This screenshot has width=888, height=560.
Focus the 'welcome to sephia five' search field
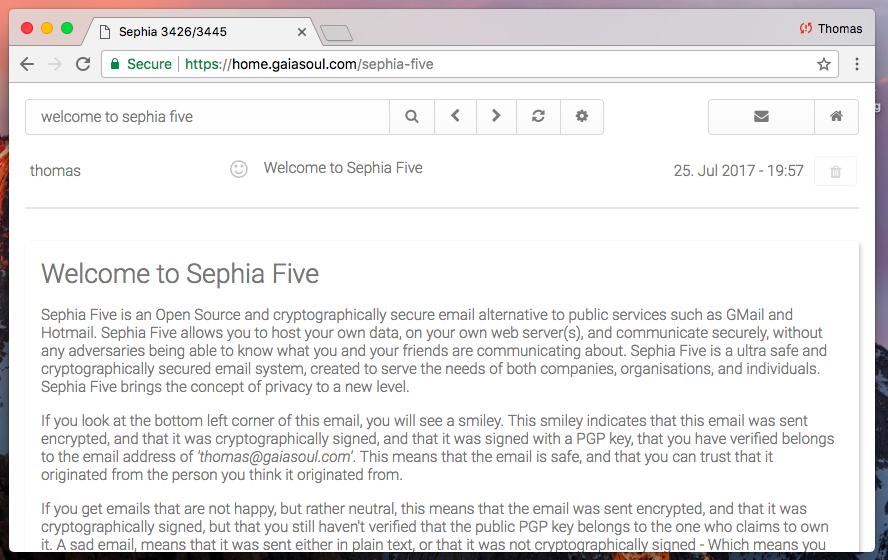(207, 117)
